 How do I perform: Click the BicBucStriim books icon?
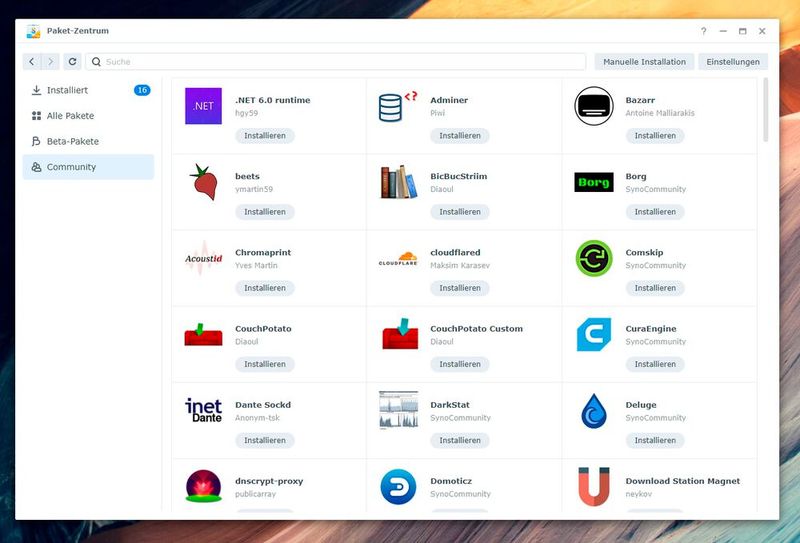(x=398, y=182)
